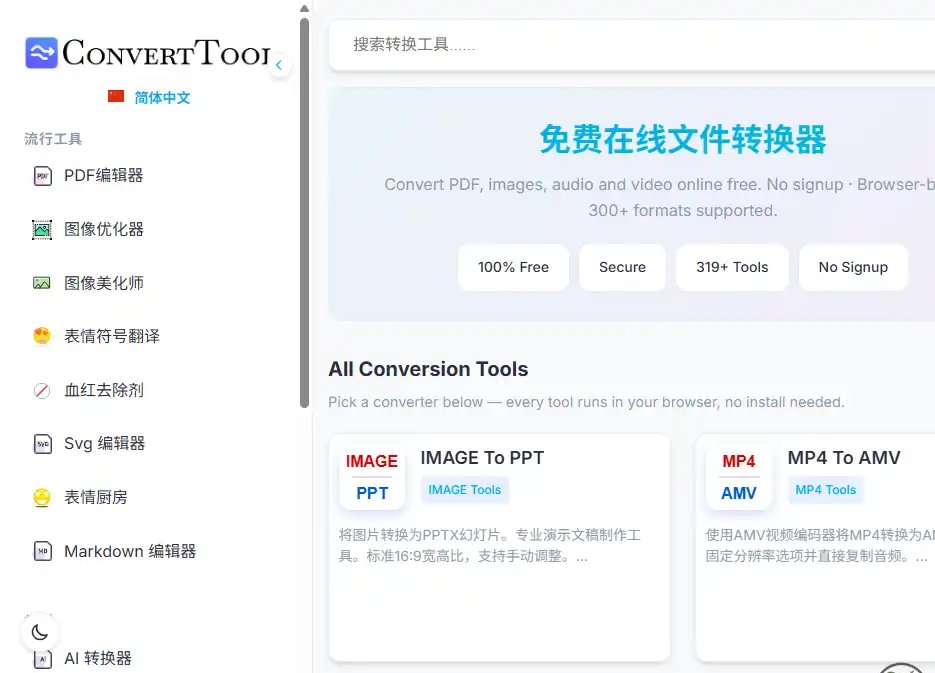Viewport: 935px width, 673px height.
Task: Click the 流行工具 section label
Action: pyautogui.click(x=53, y=139)
